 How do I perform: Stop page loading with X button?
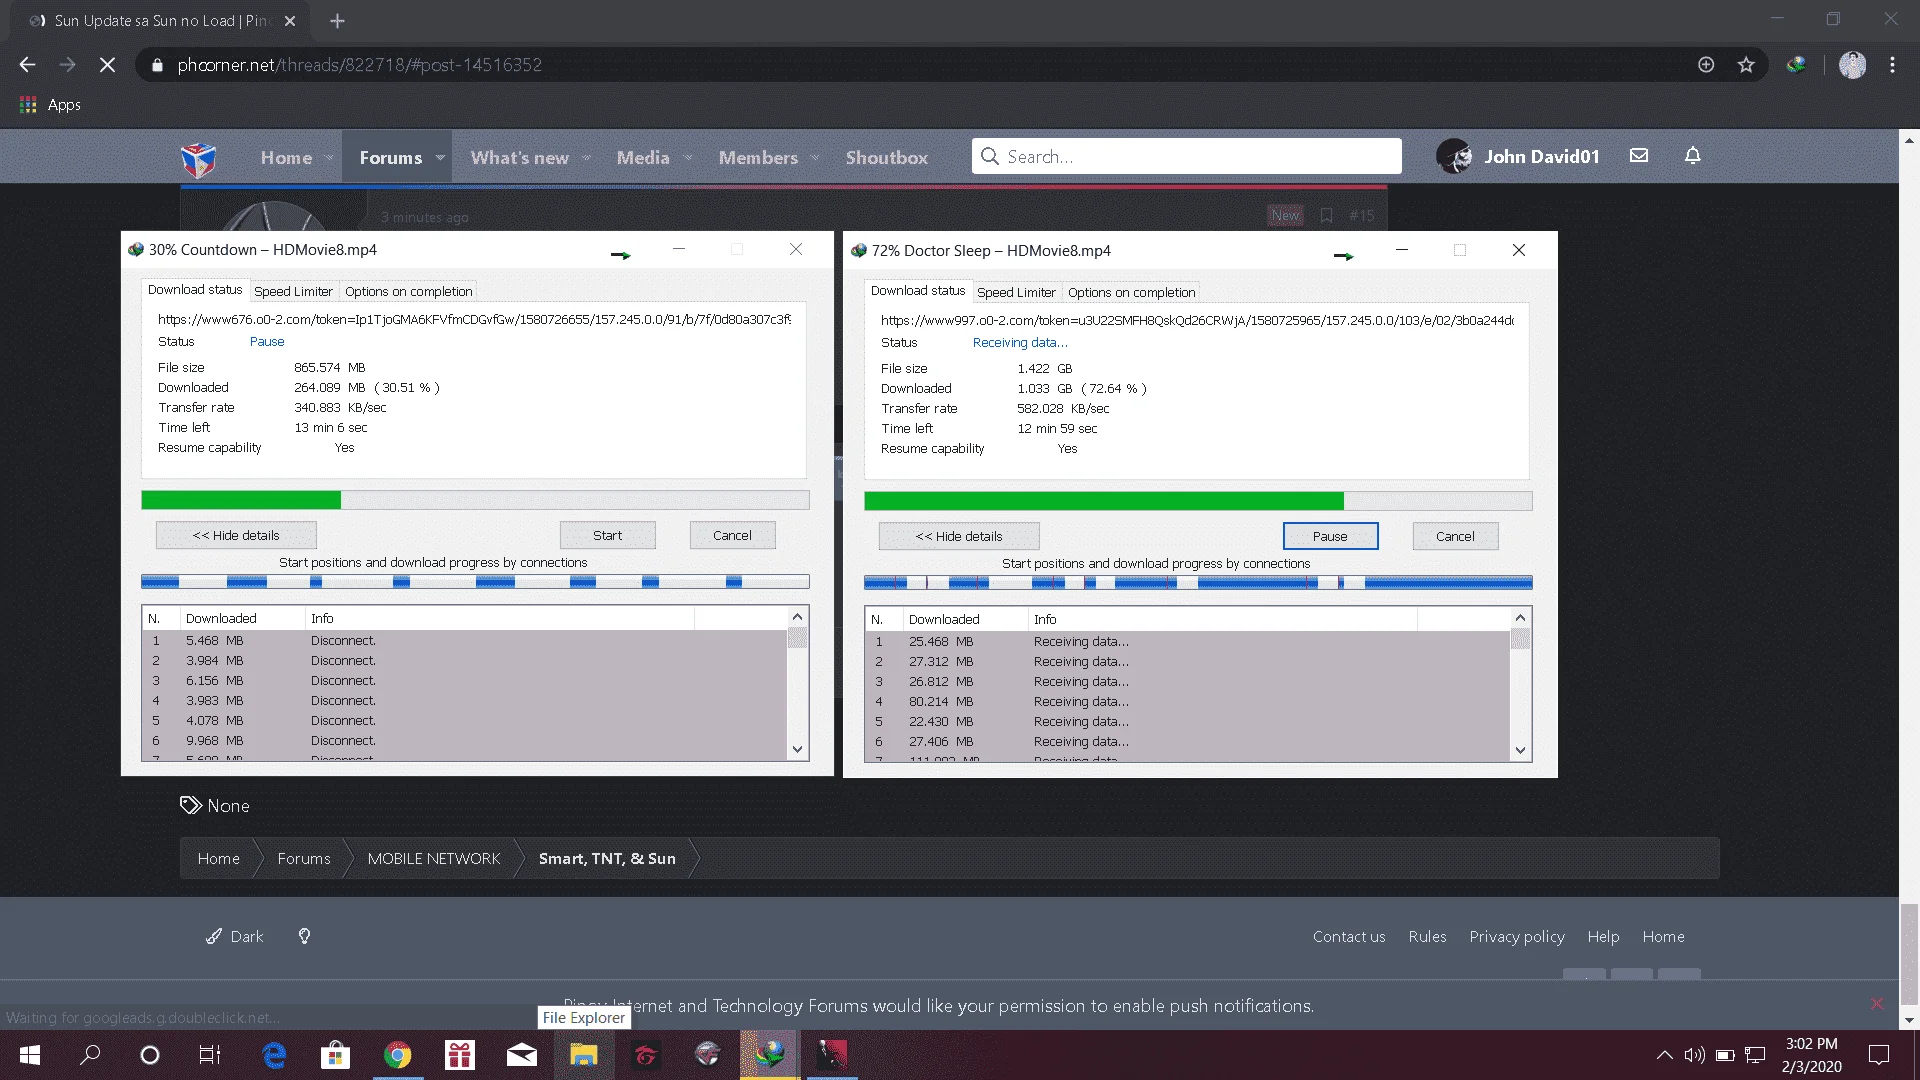[x=107, y=65]
